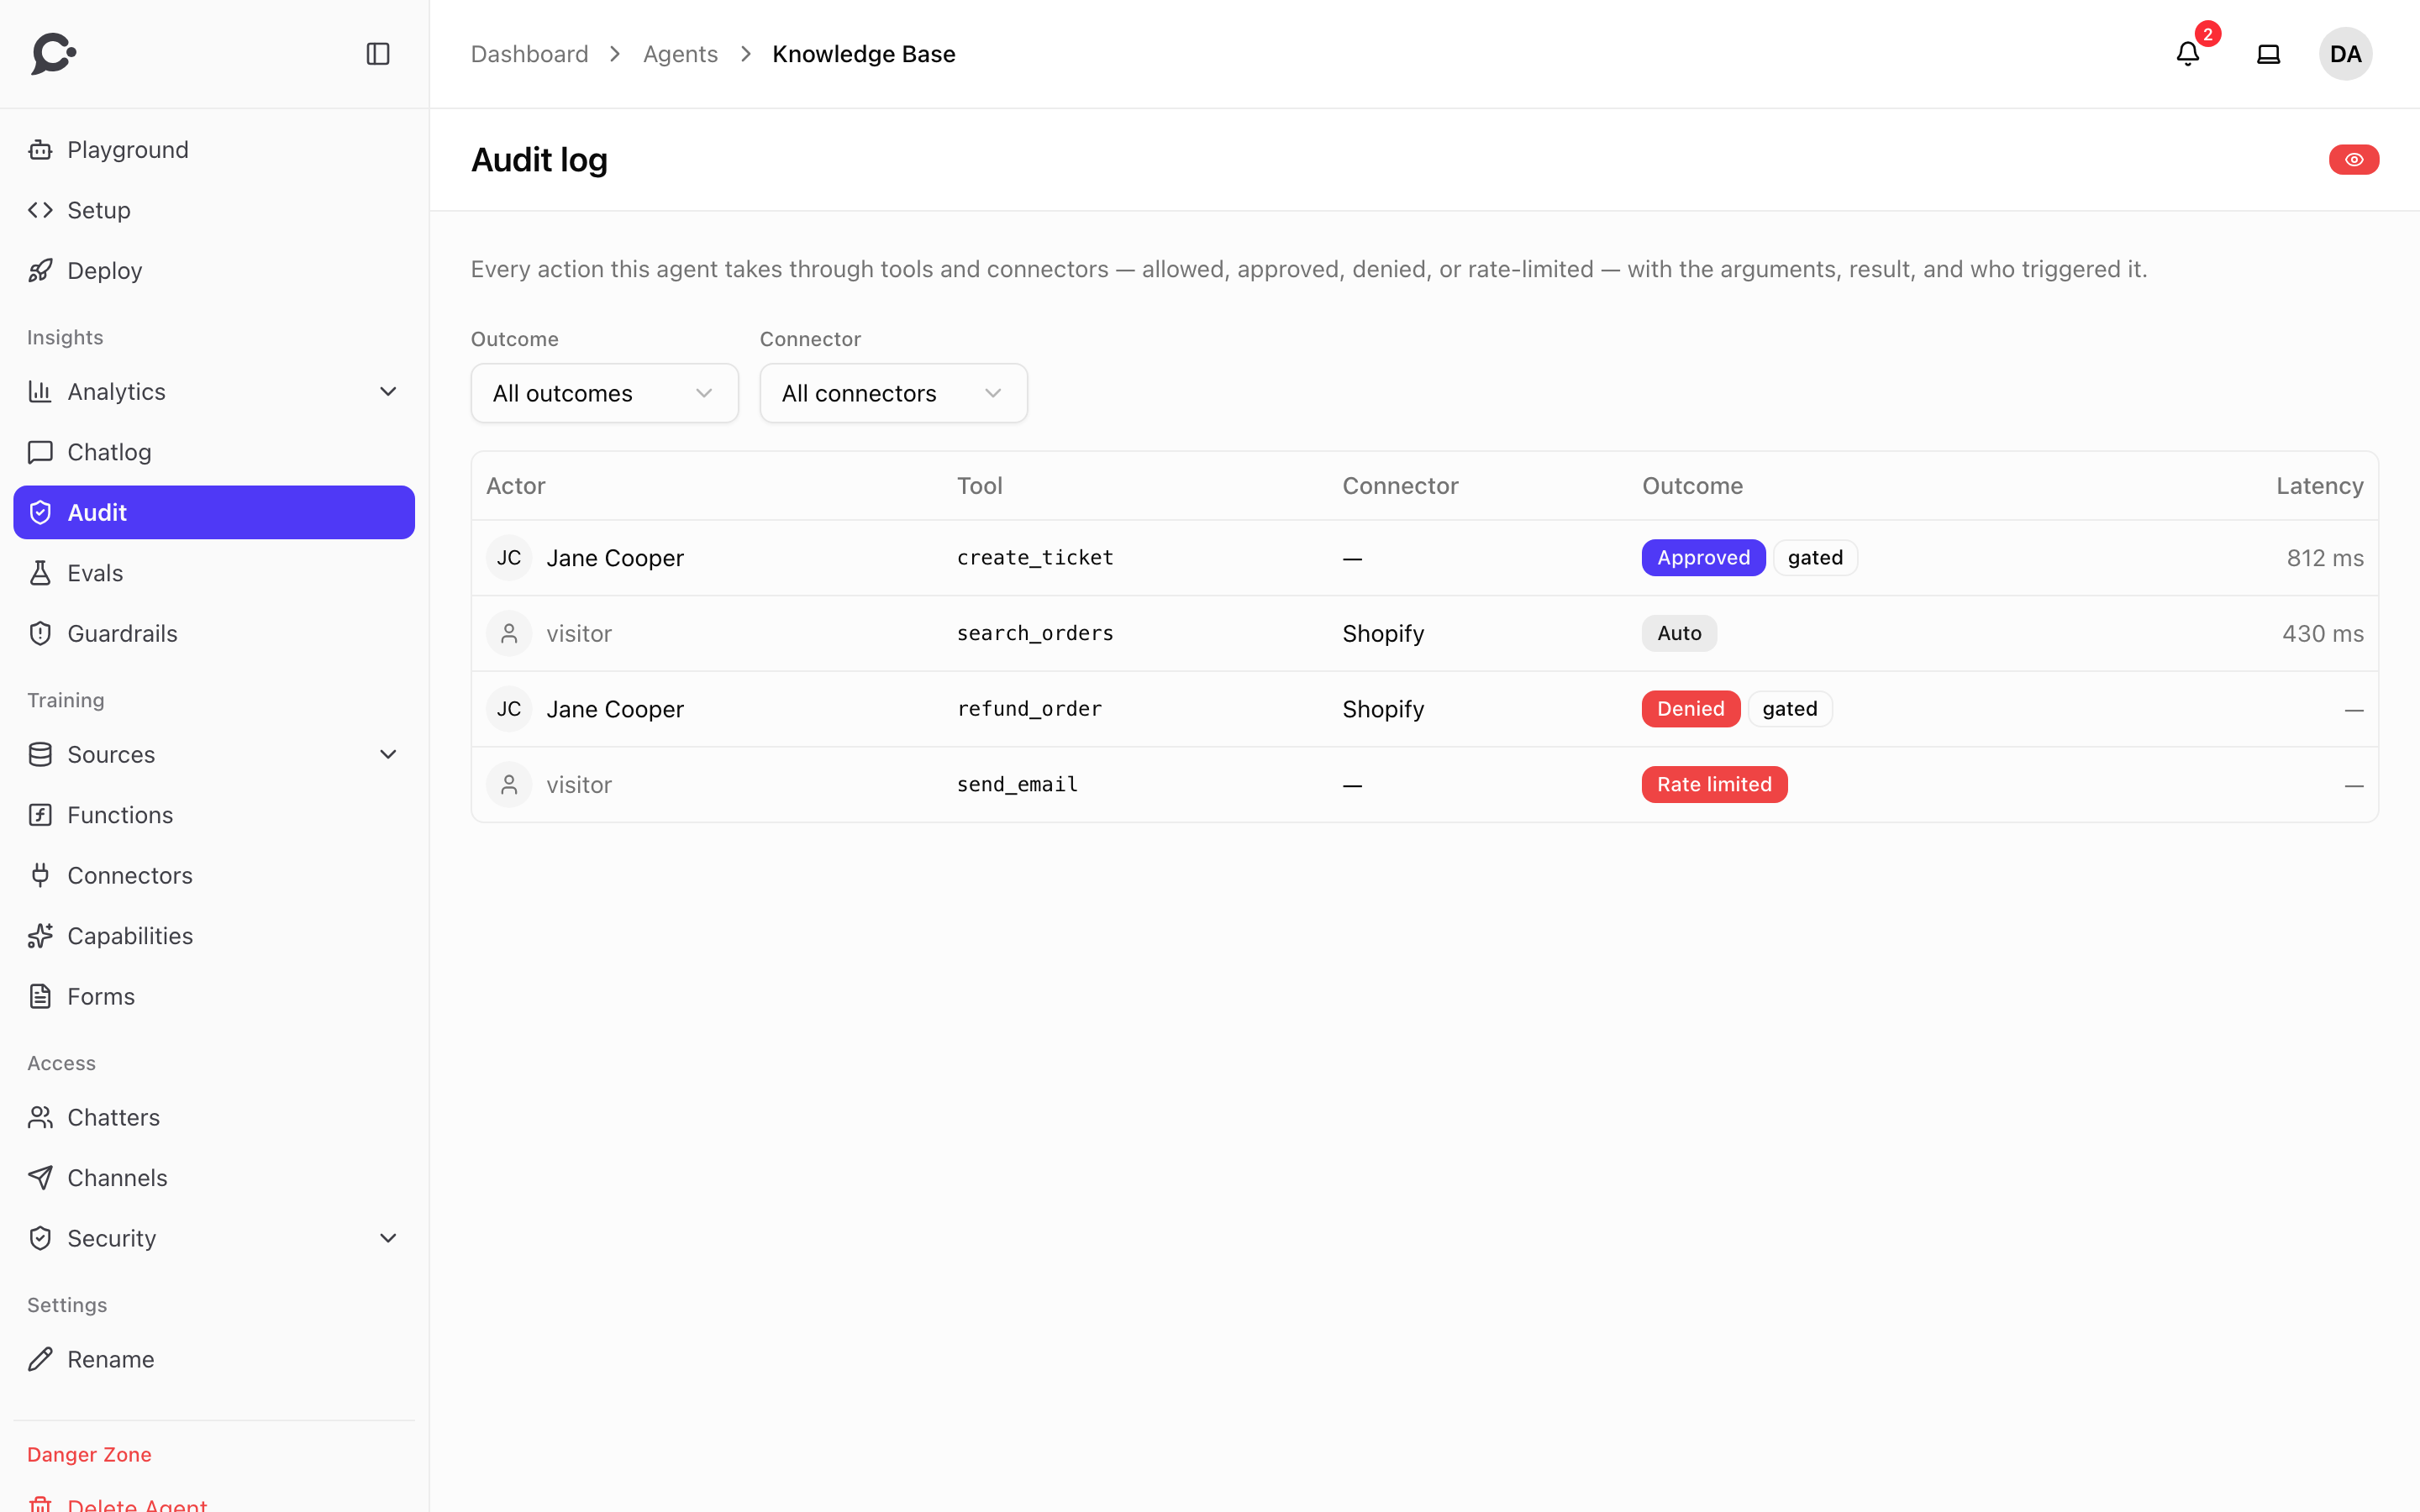Click the Denied outcome badge
This screenshot has height=1512, width=2420.
click(1691, 709)
